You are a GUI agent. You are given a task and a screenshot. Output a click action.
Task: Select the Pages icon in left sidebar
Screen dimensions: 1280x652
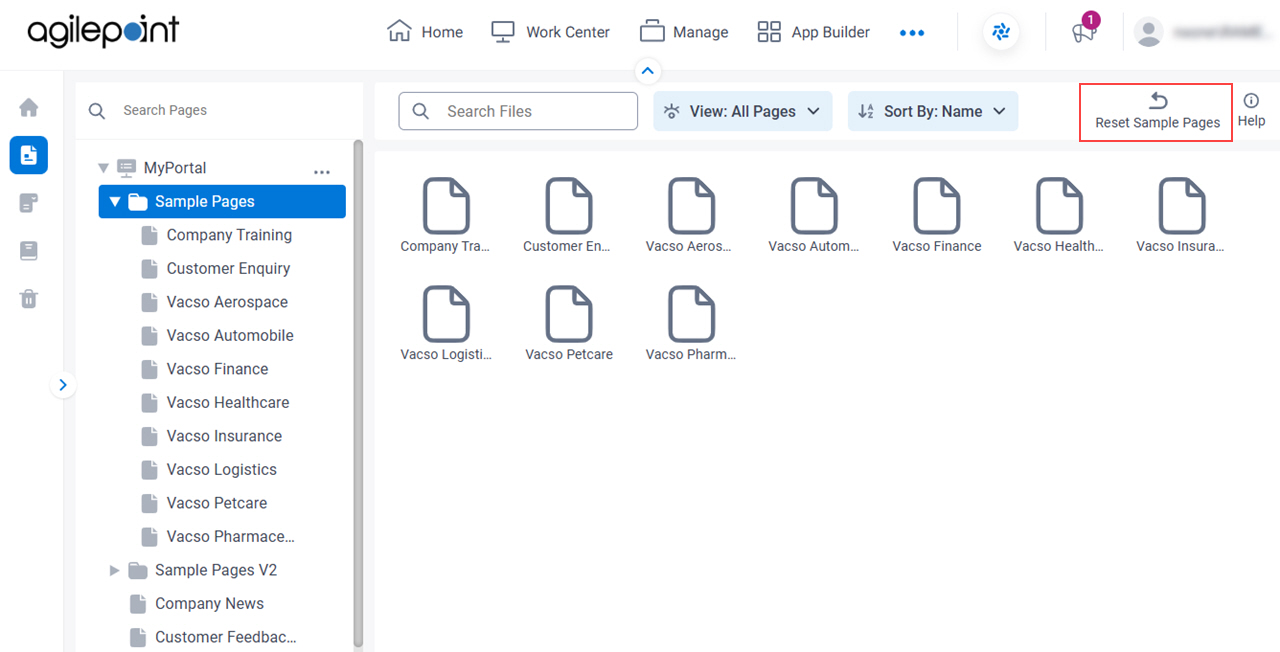(29, 155)
